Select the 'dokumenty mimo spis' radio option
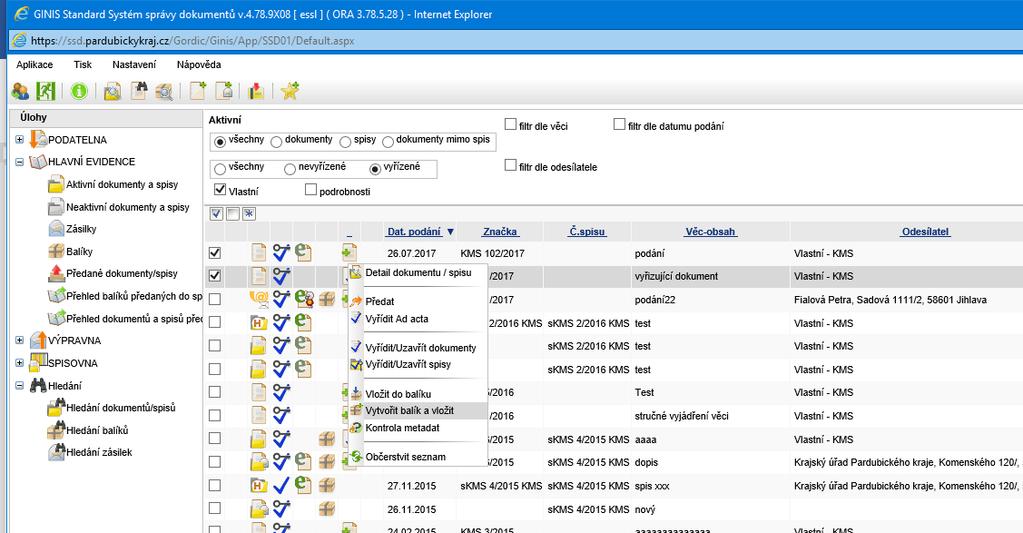The height and width of the screenshot is (533, 1023). tap(388, 142)
